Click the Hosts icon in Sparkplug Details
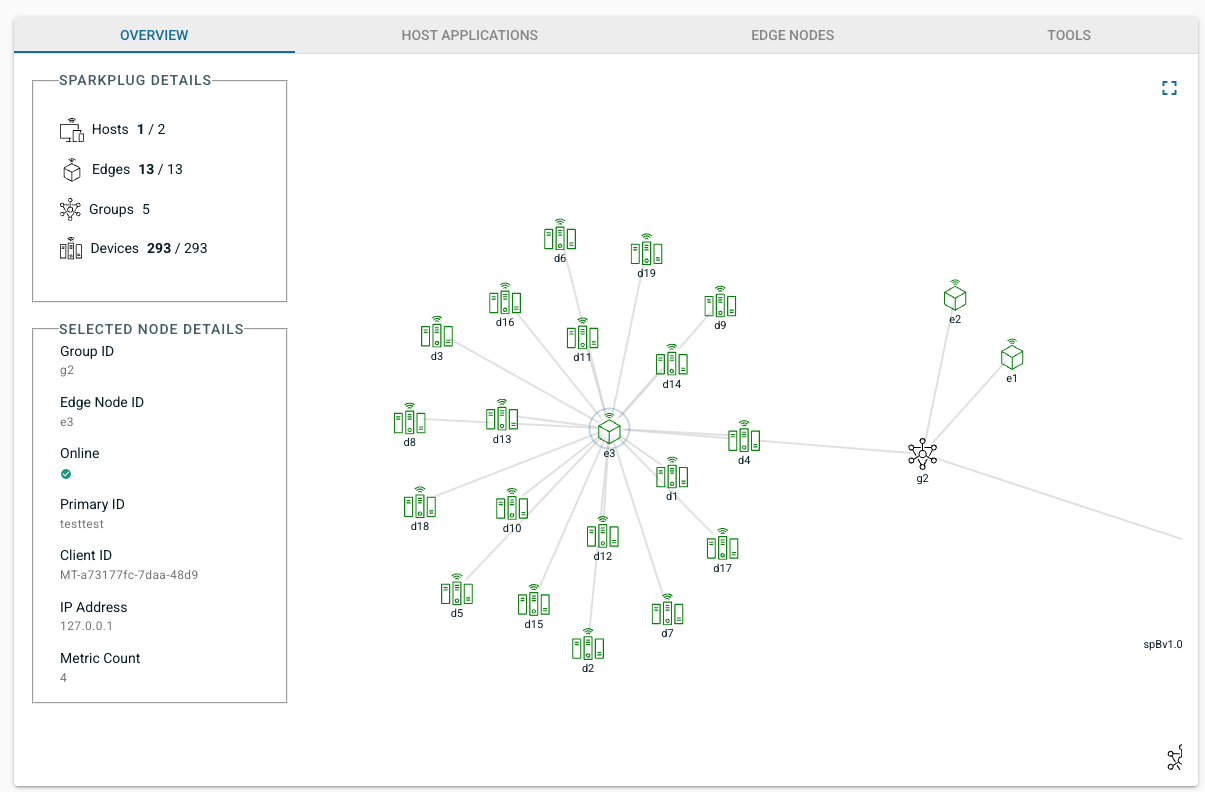The width and height of the screenshot is (1205, 792). click(x=71, y=130)
